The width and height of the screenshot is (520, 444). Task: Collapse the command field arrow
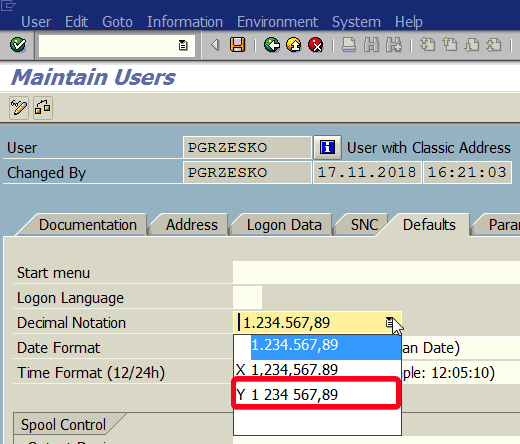(215, 45)
